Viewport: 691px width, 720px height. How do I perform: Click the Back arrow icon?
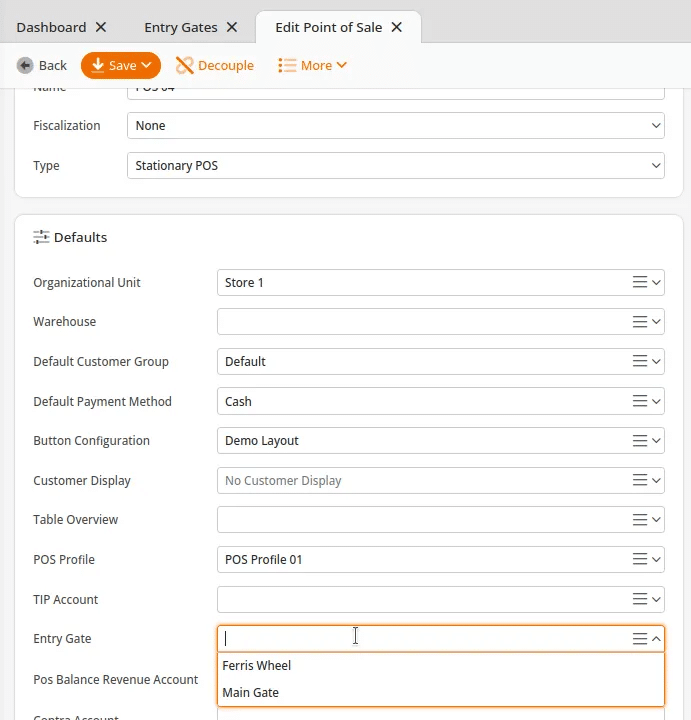(x=25, y=65)
